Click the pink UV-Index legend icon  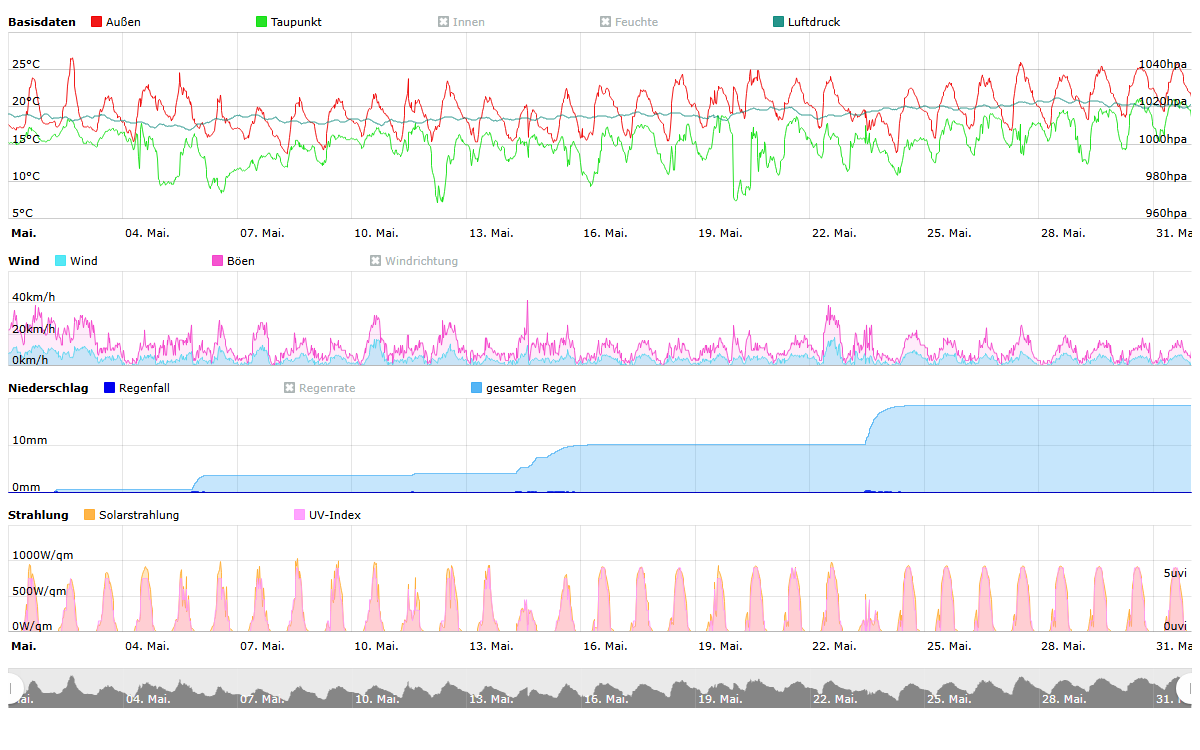[x=300, y=515]
